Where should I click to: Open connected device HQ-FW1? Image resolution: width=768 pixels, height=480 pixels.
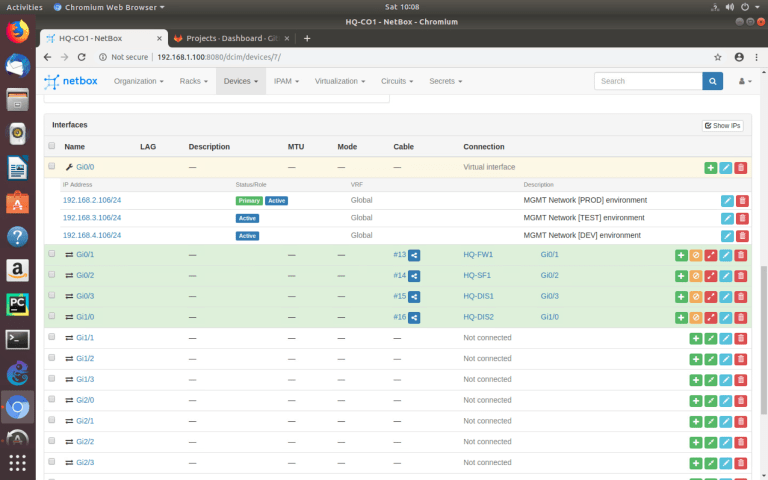[478, 254]
